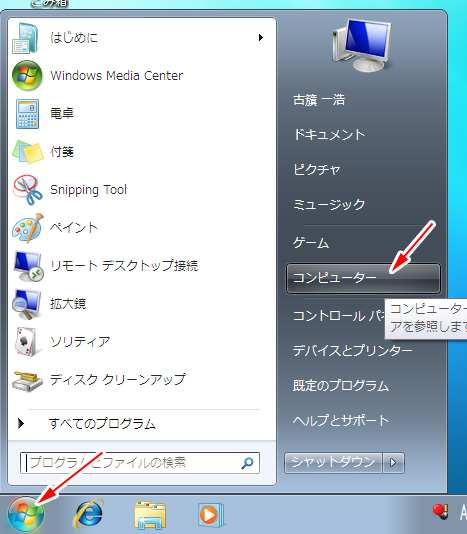
Task: Select コンピューター menu entry
Action: pyautogui.click(x=363, y=278)
